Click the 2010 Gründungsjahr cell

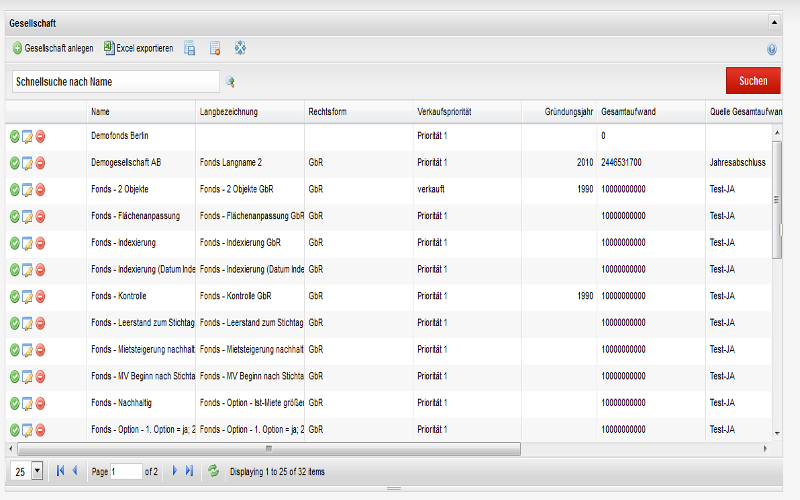click(x=559, y=163)
